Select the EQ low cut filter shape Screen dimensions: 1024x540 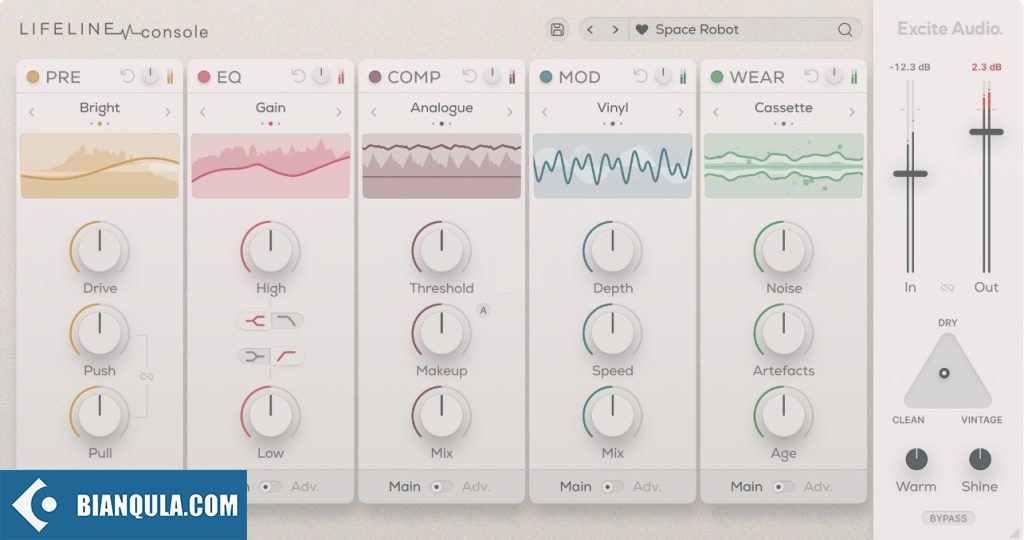pos(287,356)
